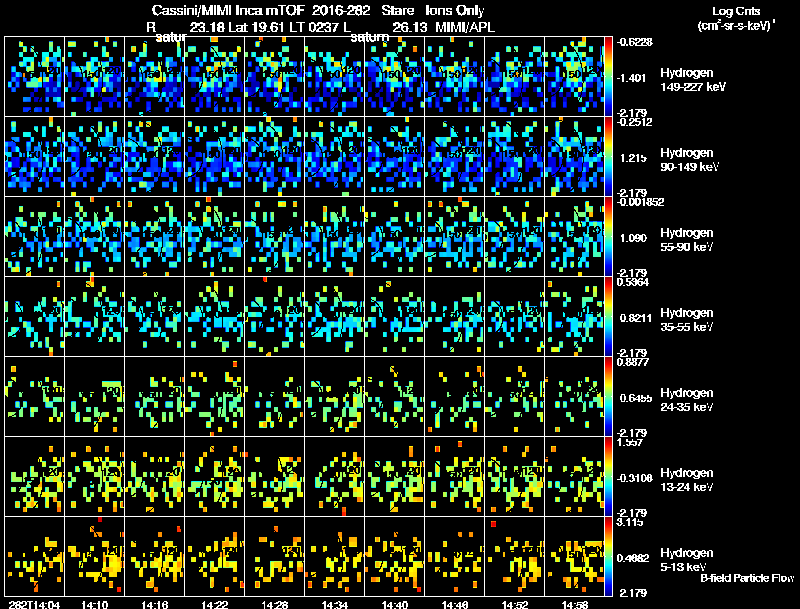Image resolution: width=800 pixels, height=609 pixels.
Task: Open the 55-90 keV panel at 14:34
Action: coord(335,237)
